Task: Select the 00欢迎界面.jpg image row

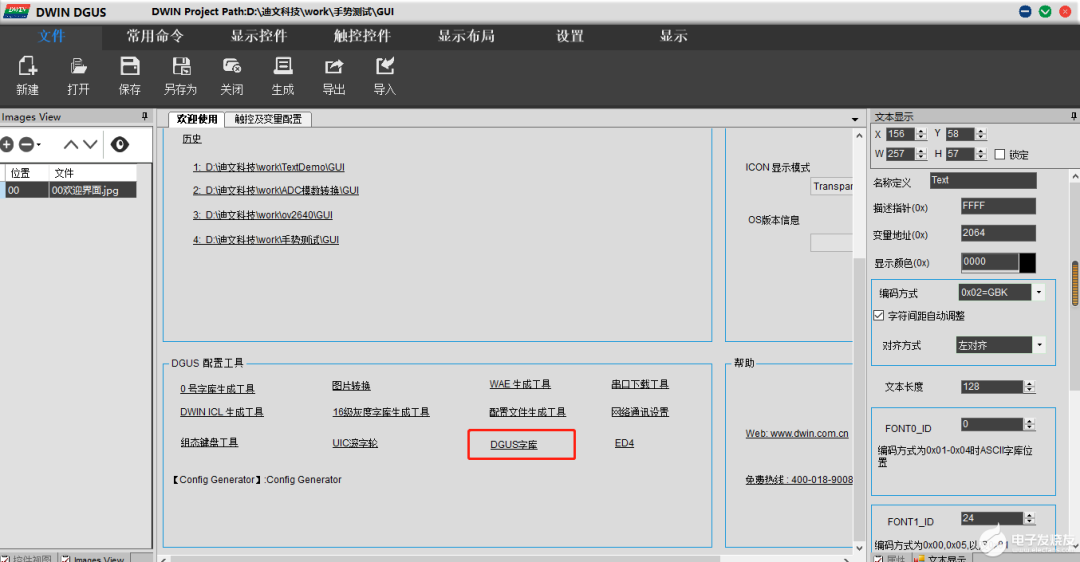Action: click(x=69, y=190)
